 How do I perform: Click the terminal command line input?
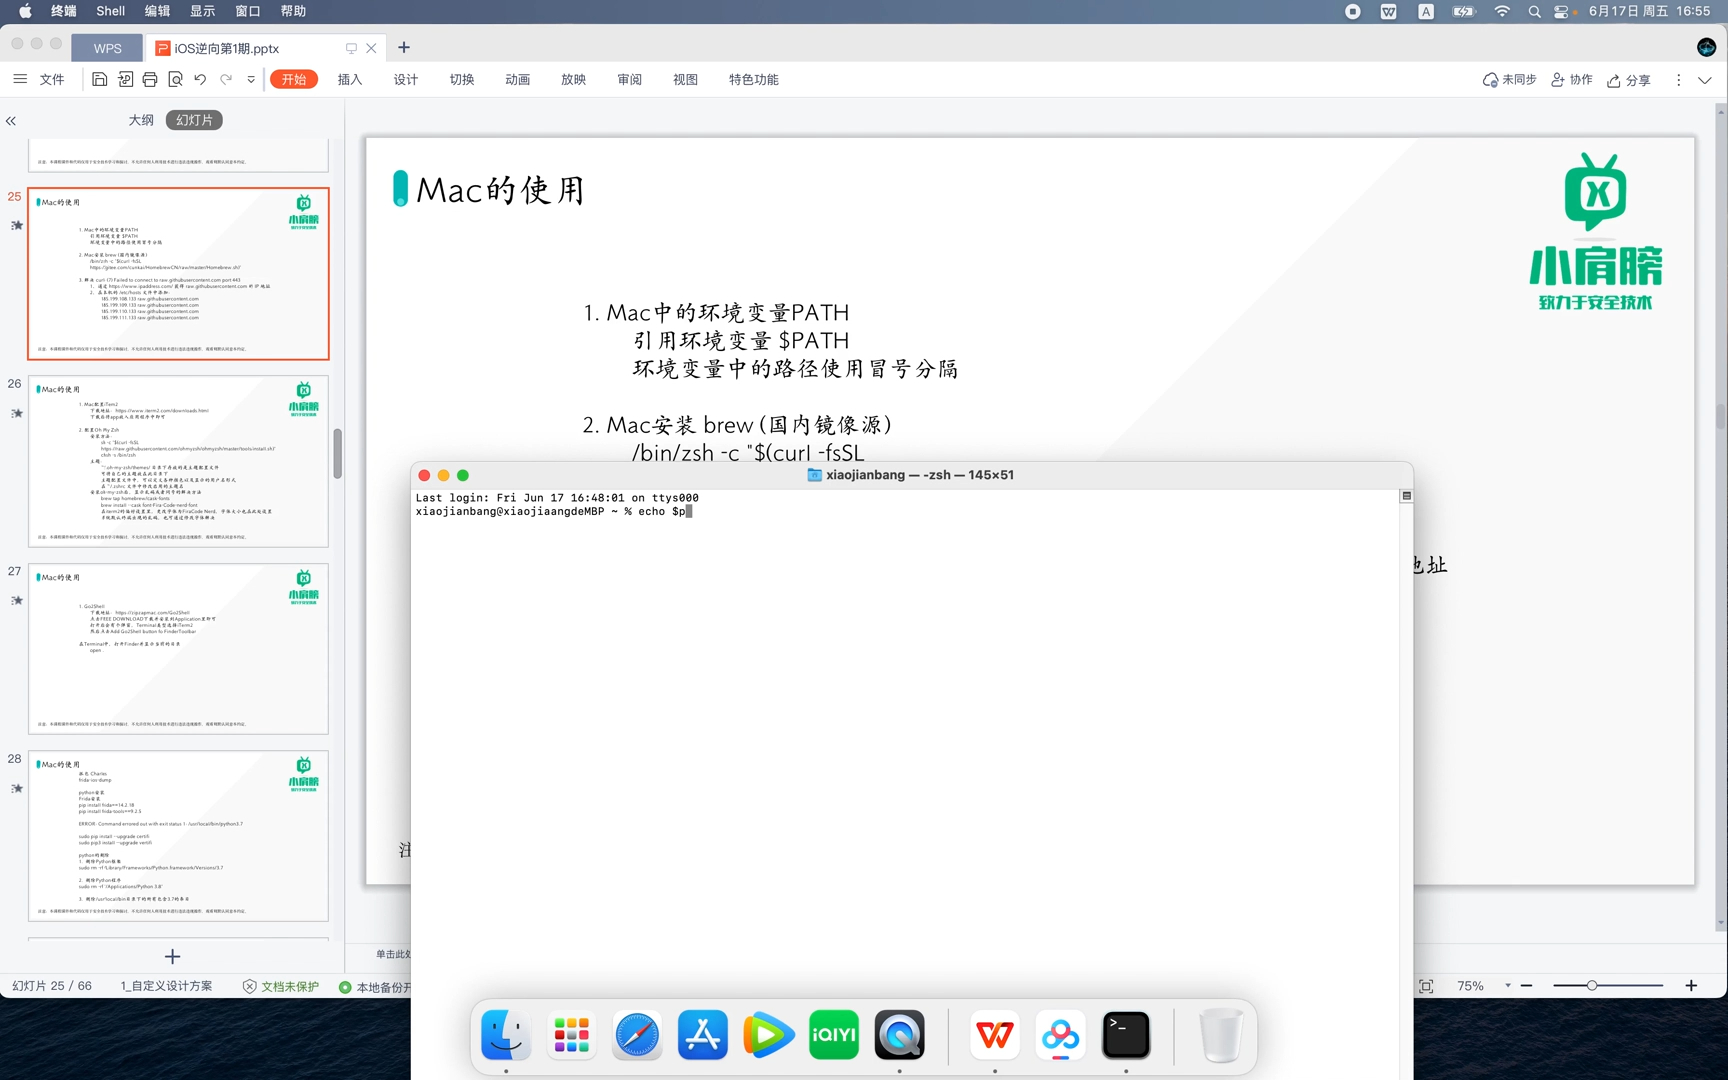tap(554, 511)
